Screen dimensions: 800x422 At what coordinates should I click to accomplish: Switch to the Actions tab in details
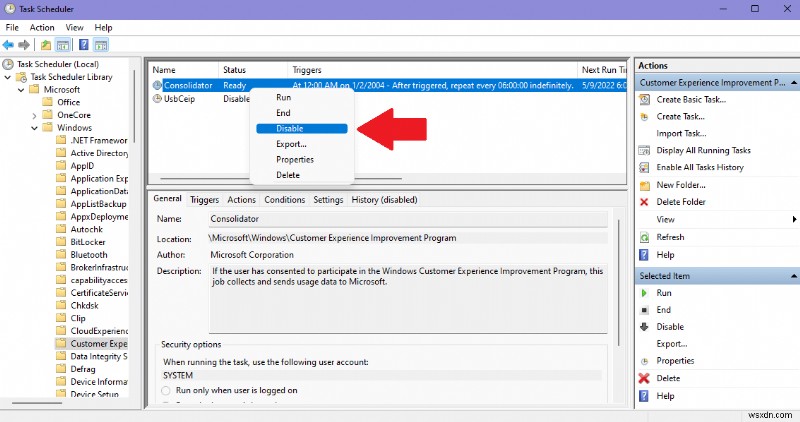point(241,200)
